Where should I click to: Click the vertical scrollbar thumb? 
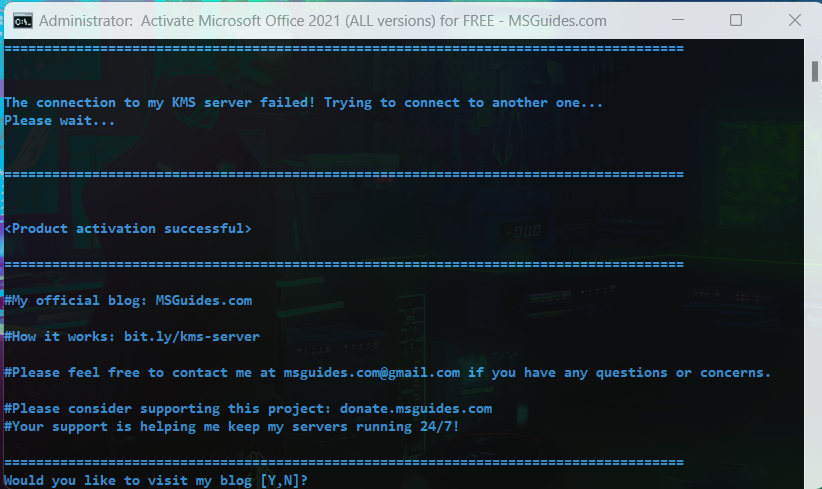coord(815,71)
